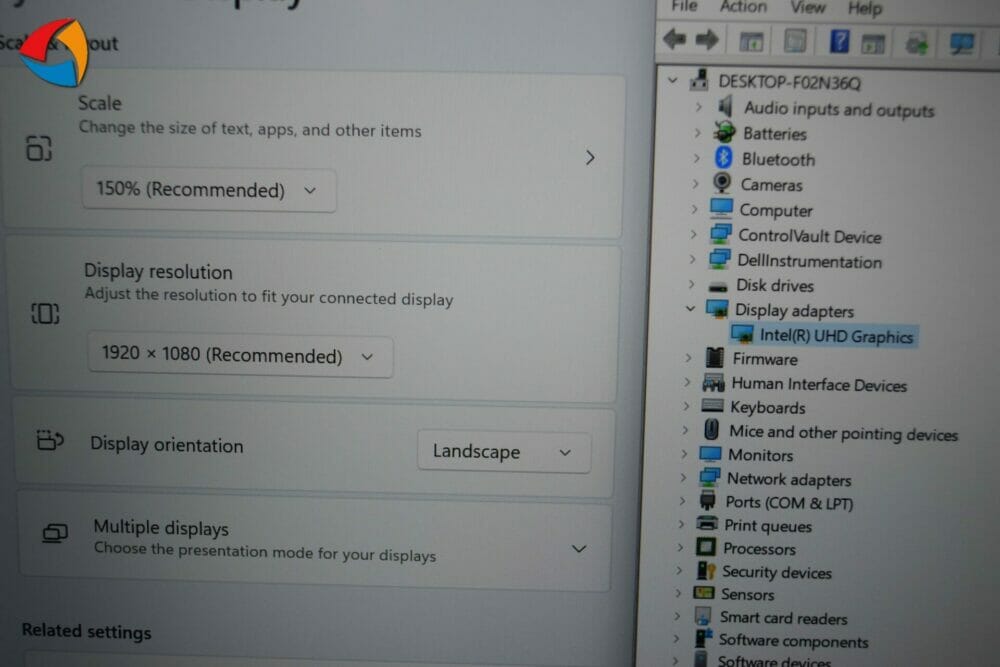This screenshot has height=667, width=1000.
Task: Select the Intel(R) UHD Graphics adapter icon
Action: 742,334
